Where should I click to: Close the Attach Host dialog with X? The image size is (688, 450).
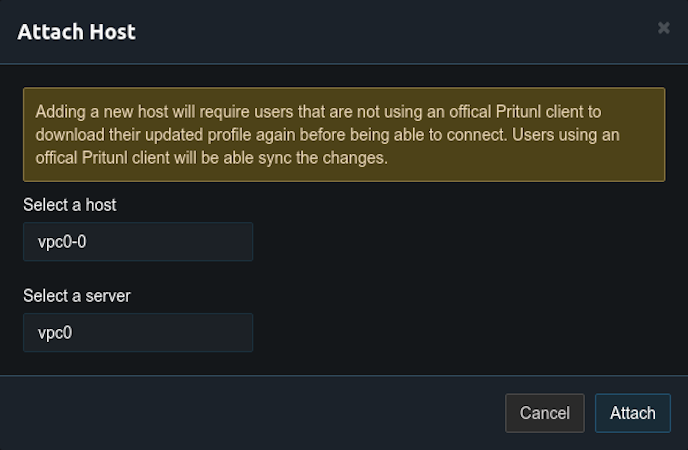coord(663,28)
